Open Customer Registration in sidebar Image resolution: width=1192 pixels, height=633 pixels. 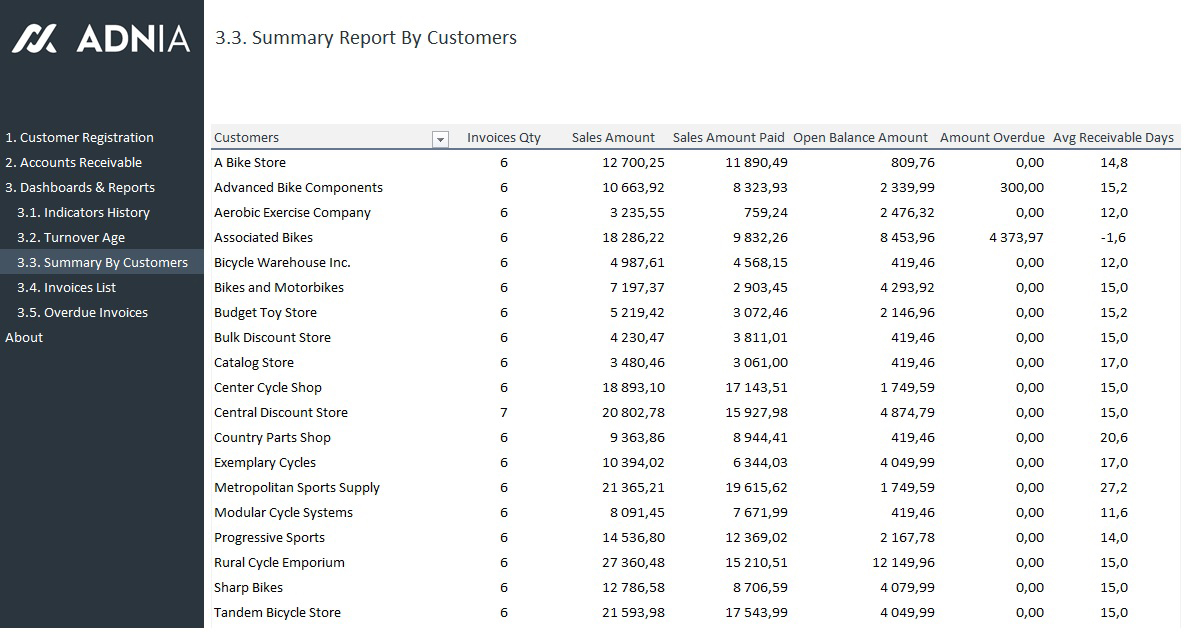(x=80, y=138)
